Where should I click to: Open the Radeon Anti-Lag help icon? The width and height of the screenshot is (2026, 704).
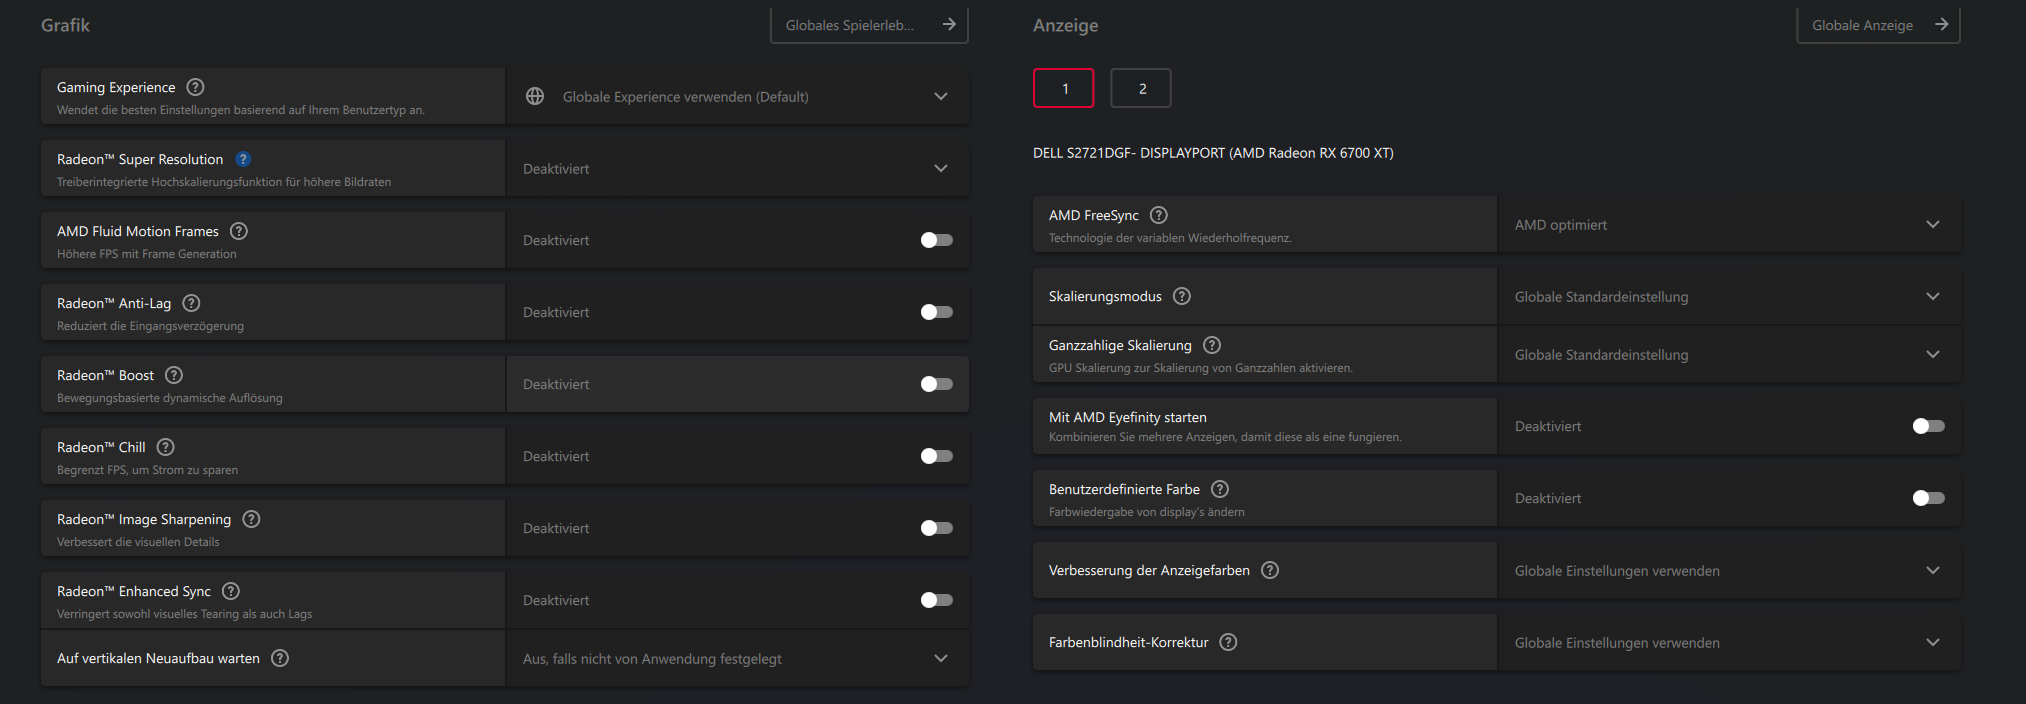pos(192,303)
